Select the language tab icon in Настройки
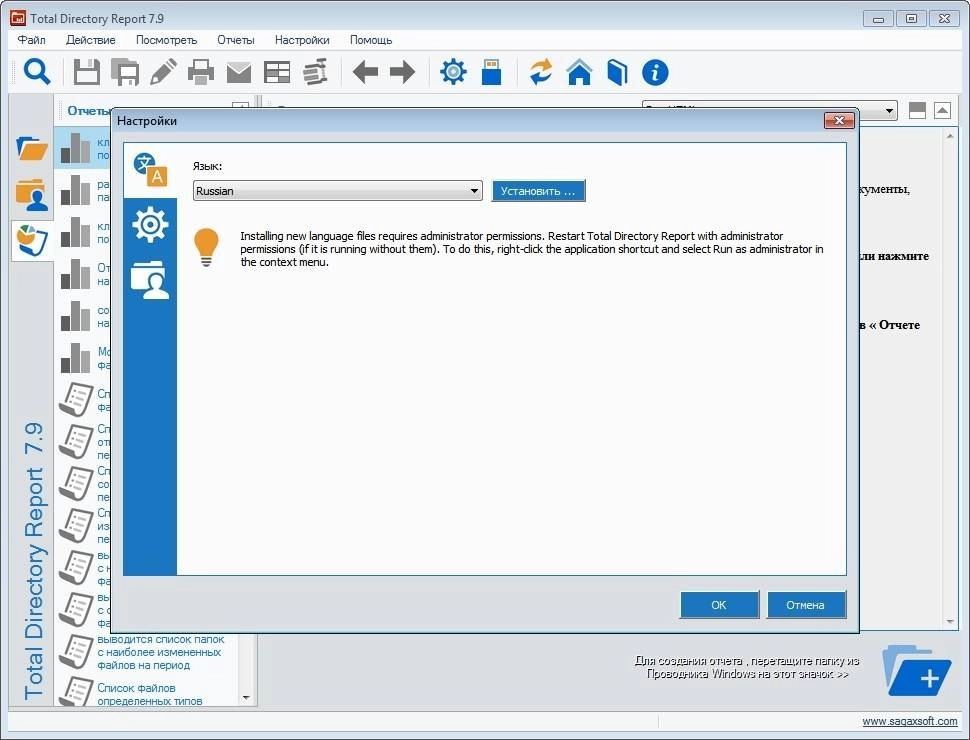 [x=150, y=170]
